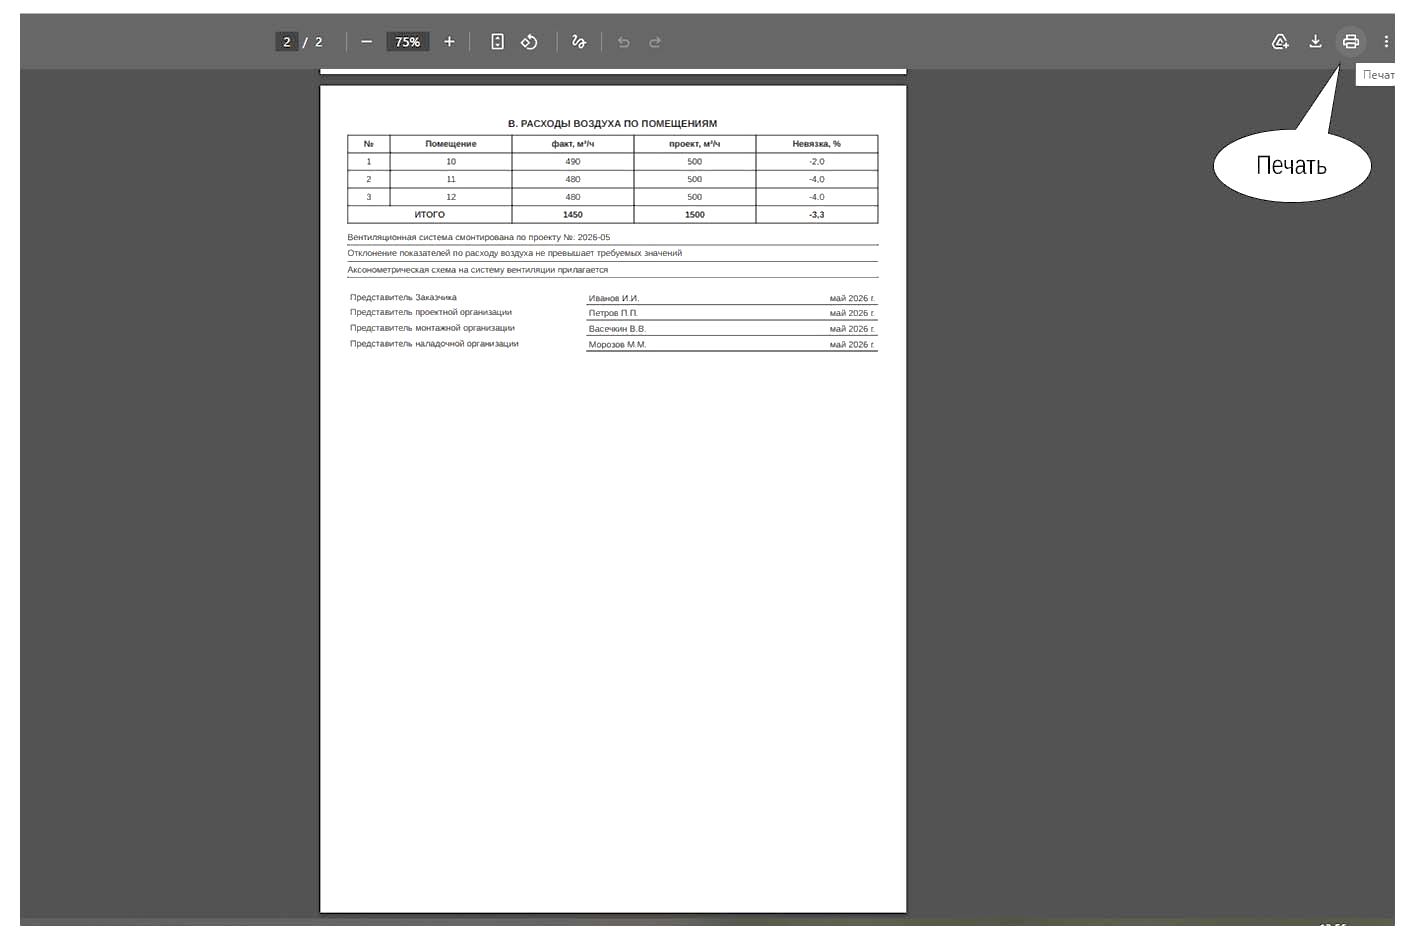Redo the annotation action
The image size is (1418, 947).
point(655,42)
